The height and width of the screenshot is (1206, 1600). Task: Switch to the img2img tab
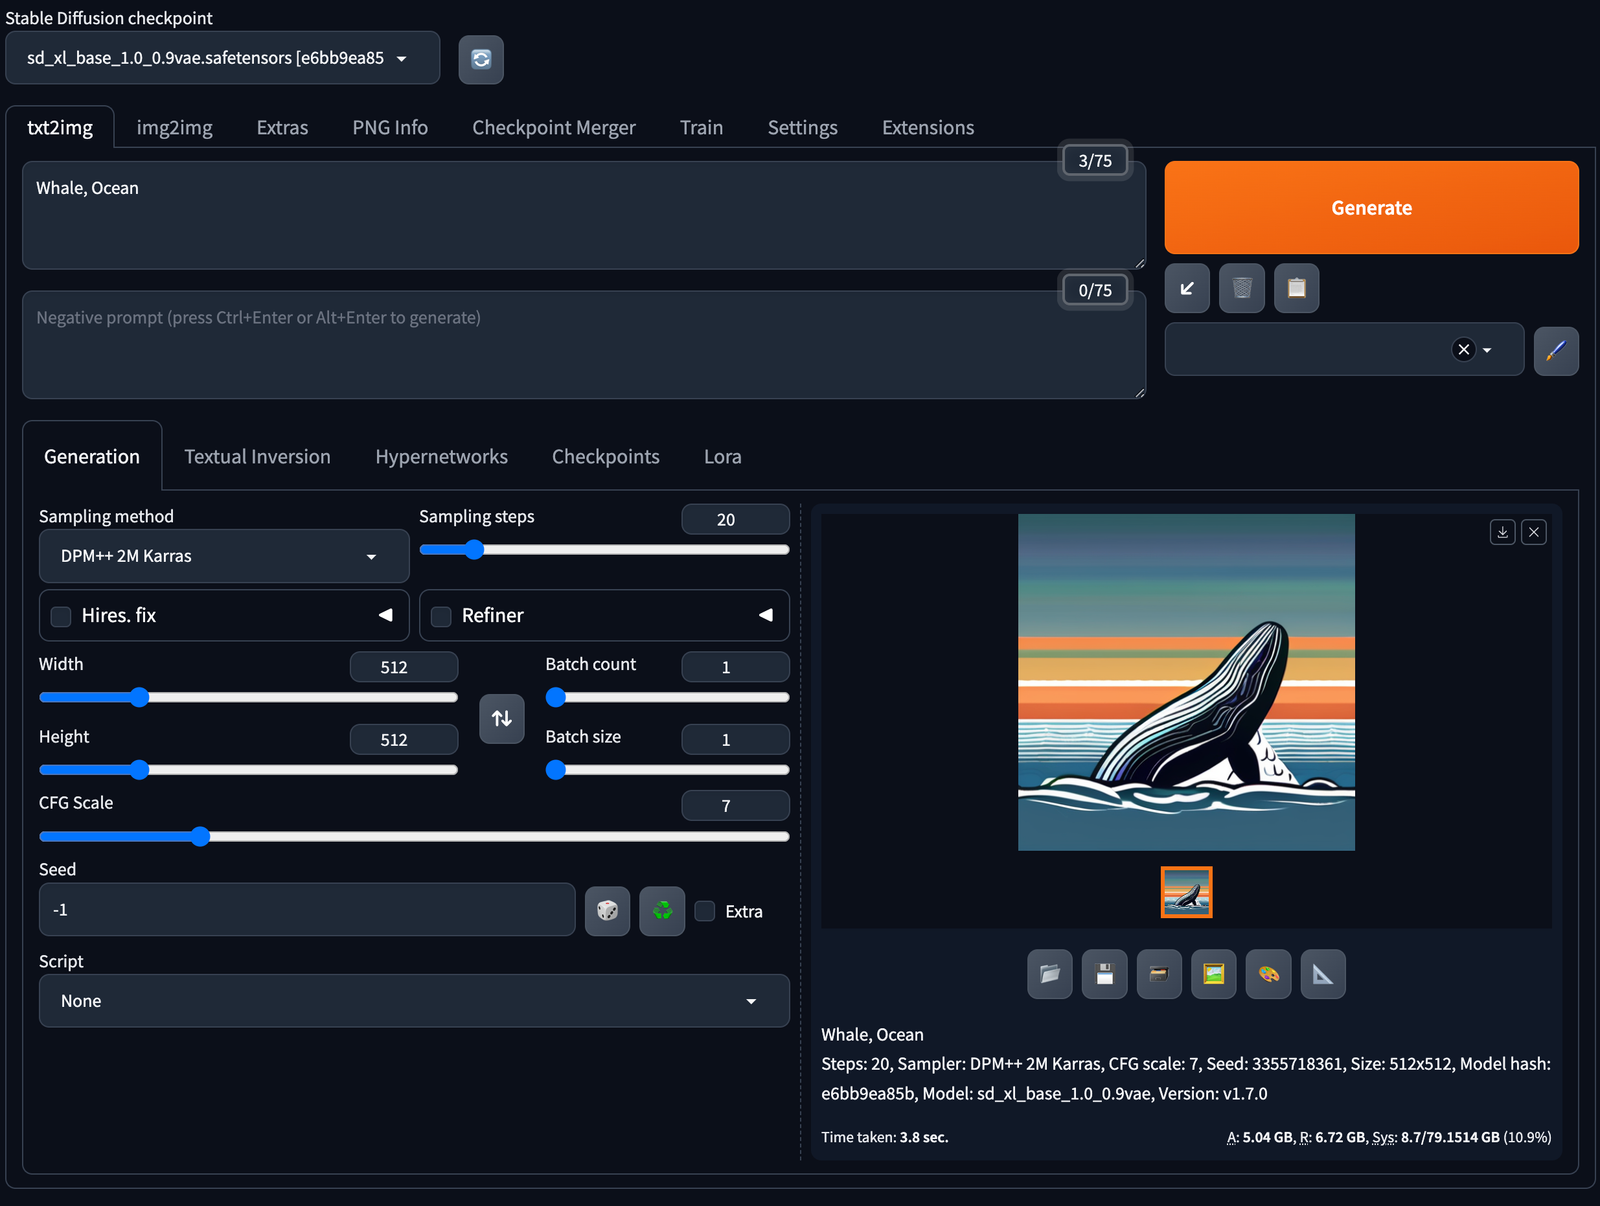pos(175,128)
